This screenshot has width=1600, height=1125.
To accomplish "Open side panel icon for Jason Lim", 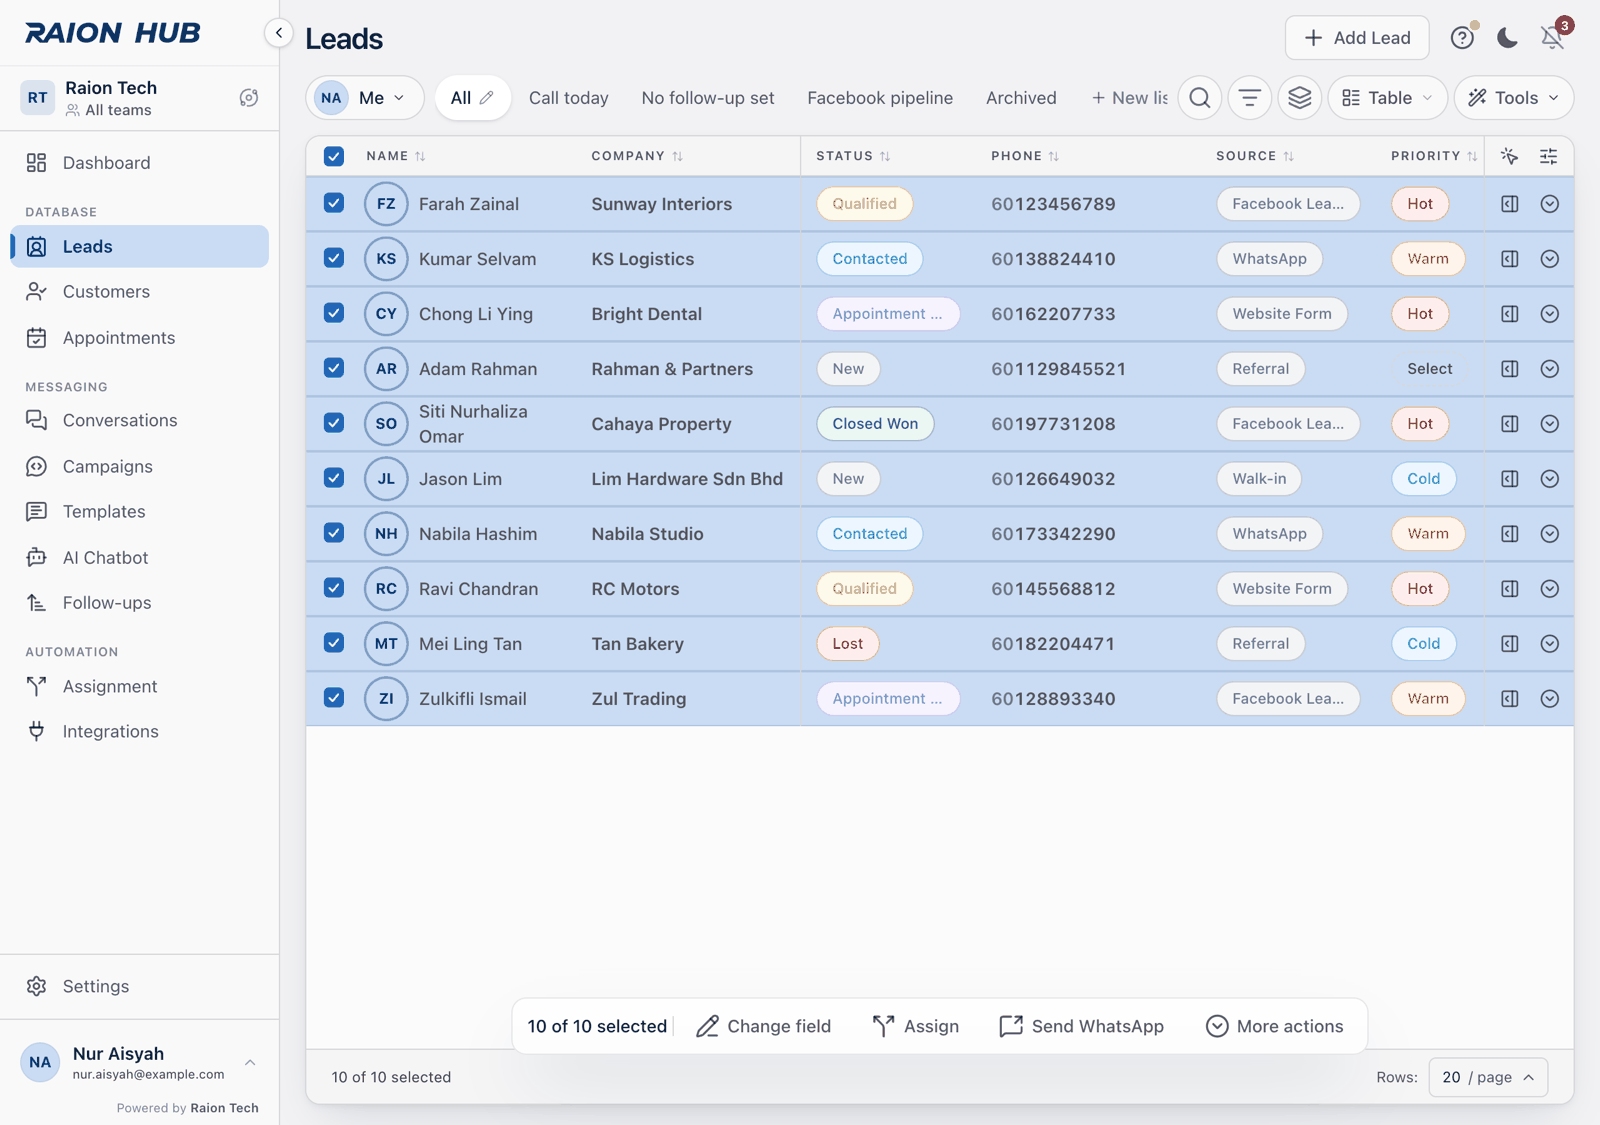I will click(1510, 479).
